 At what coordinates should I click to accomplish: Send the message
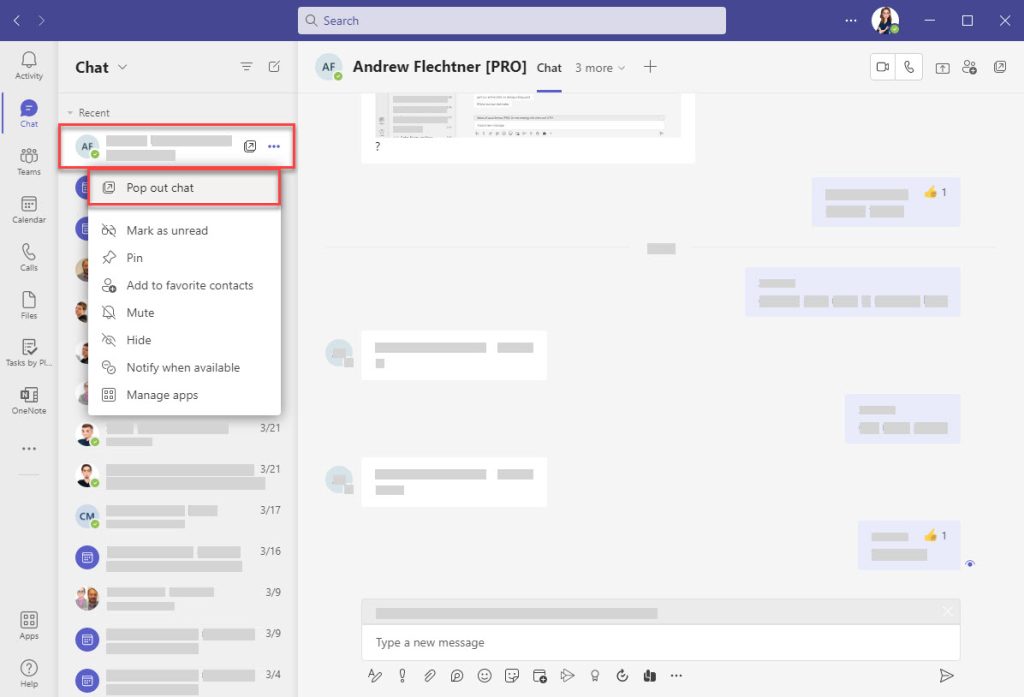click(x=946, y=675)
